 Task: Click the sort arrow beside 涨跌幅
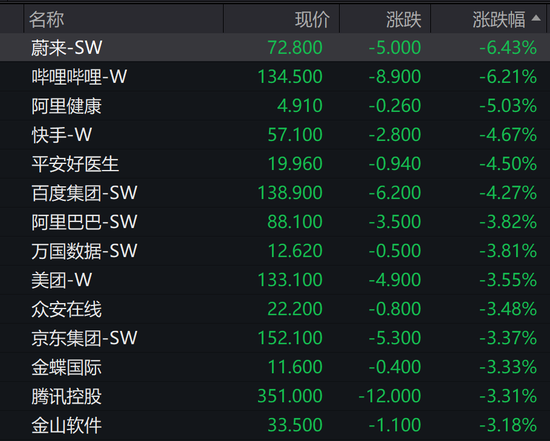(536, 18)
